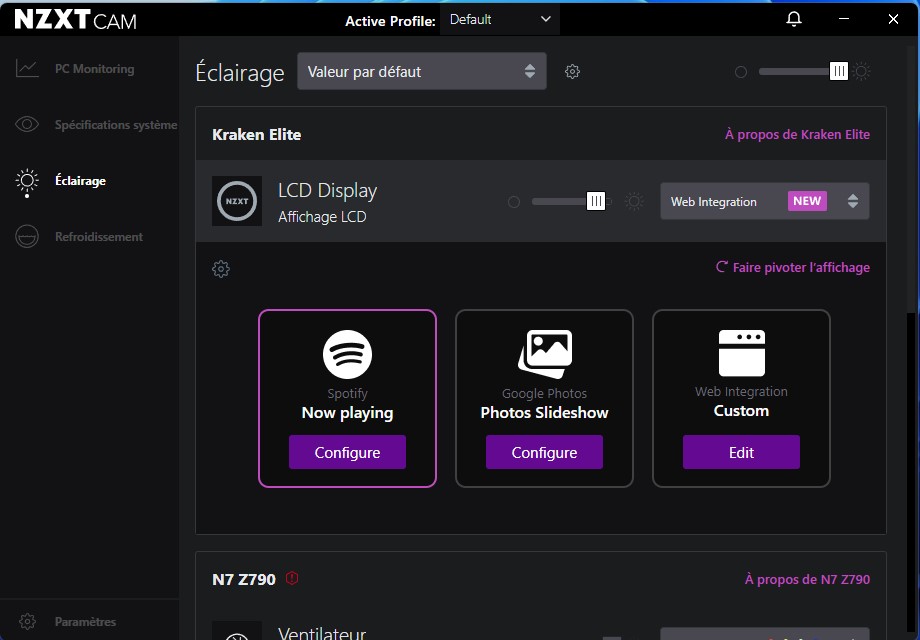
Task: Click the gear icon below LCD Display
Action: click(221, 269)
